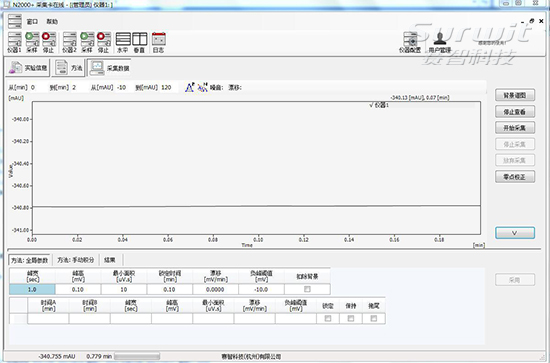This screenshot has height=363, width=550.
Task: Click the blue peak integration icon
Action: [189, 87]
